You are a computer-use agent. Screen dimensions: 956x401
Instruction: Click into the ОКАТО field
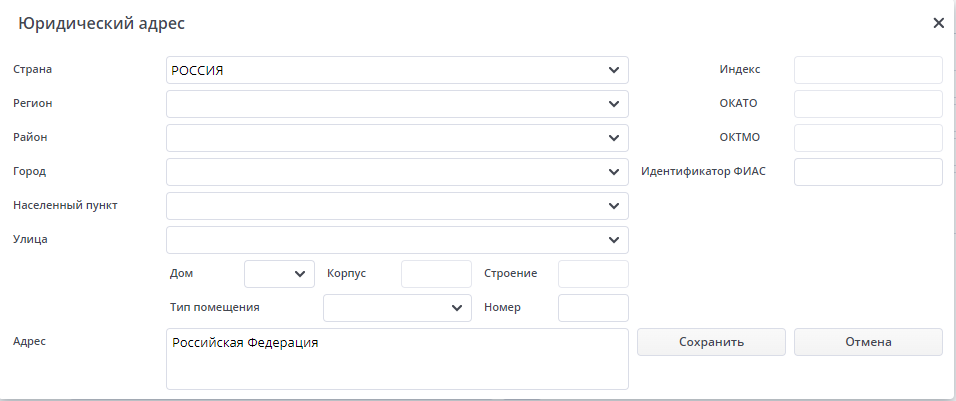pyautogui.click(x=868, y=104)
